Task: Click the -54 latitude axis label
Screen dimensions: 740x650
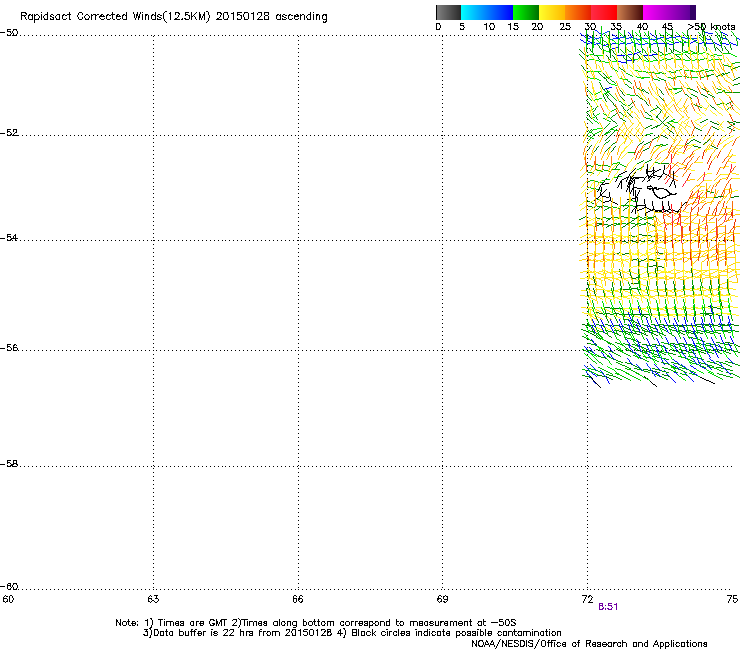Action: pos(9,238)
